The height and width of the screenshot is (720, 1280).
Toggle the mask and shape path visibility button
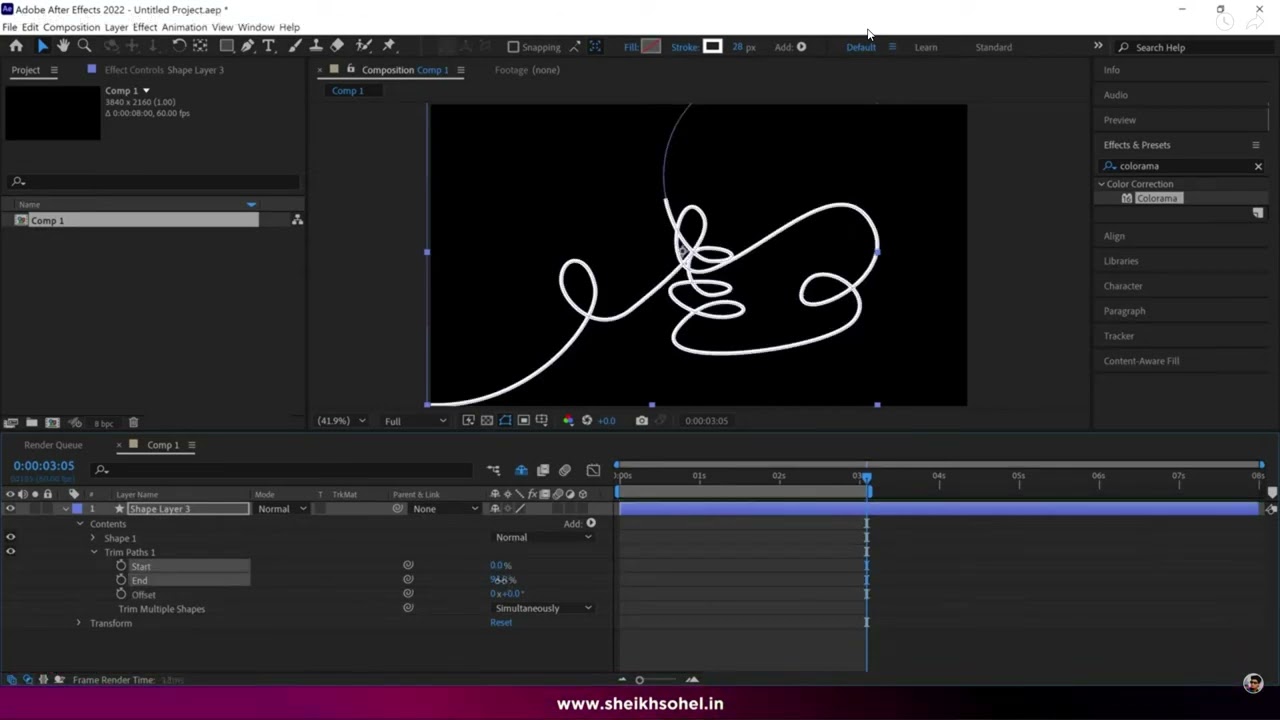point(505,421)
